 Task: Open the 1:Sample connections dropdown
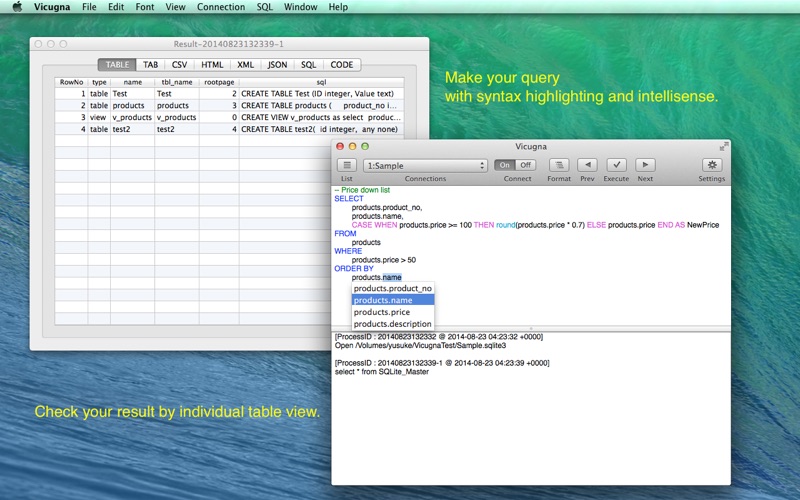pos(425,166)
